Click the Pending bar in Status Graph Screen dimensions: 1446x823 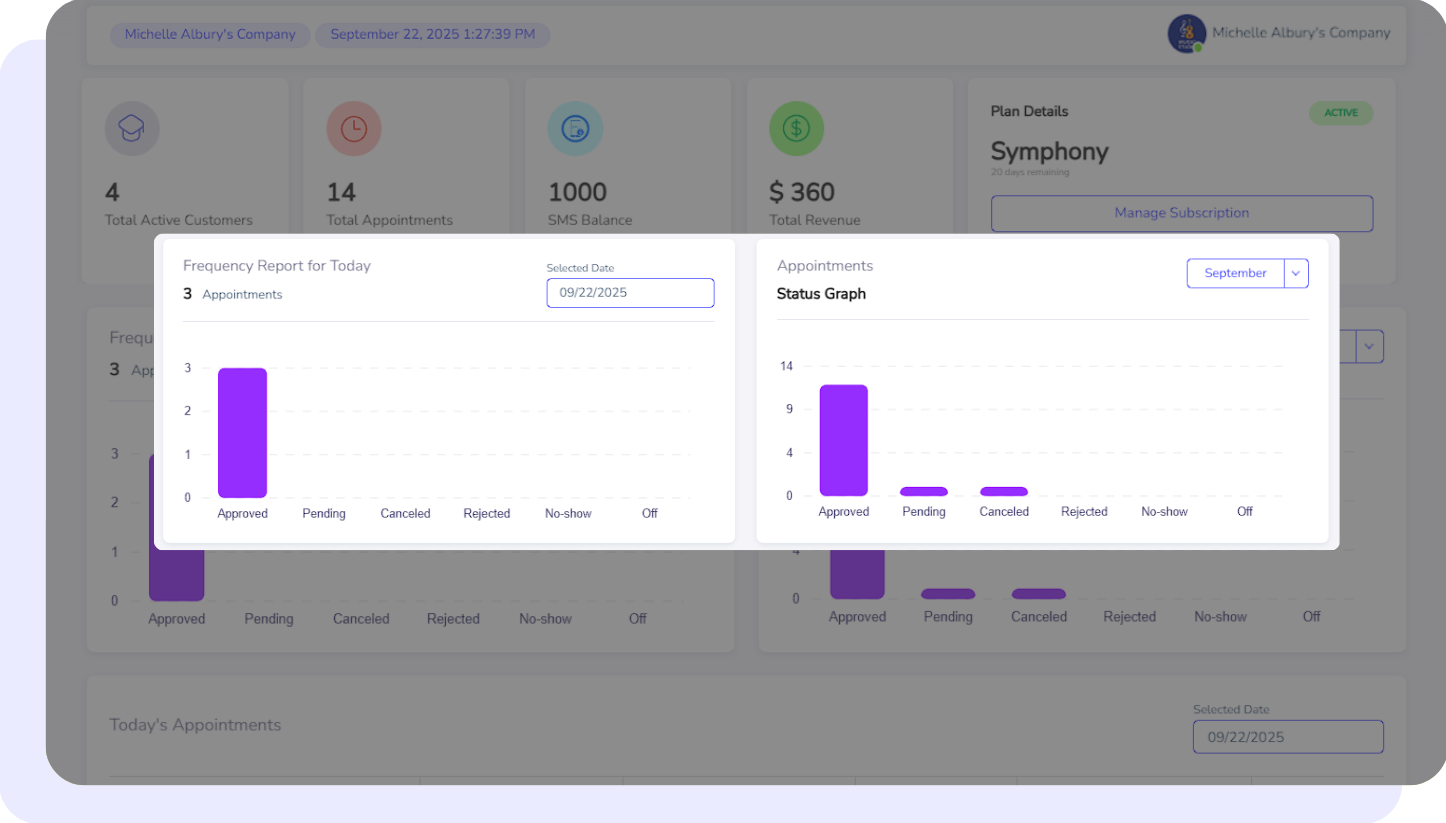point(923,491)
